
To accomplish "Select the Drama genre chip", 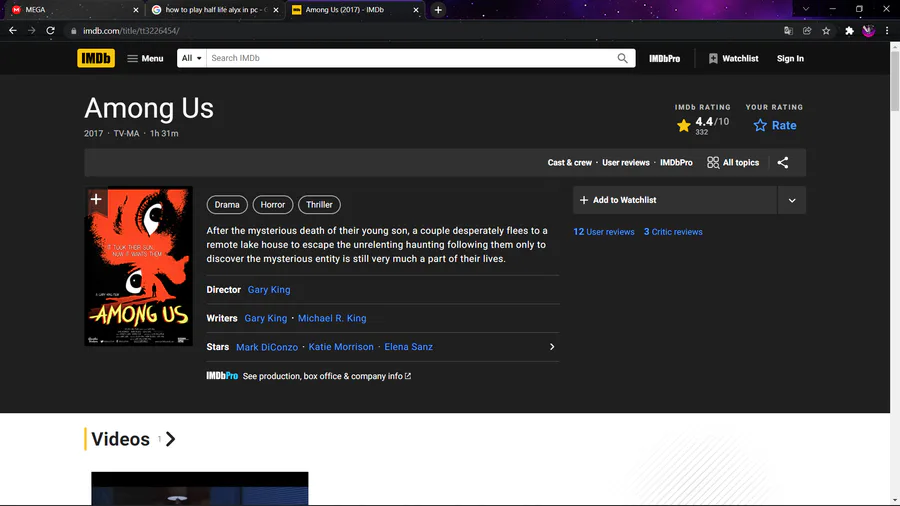I will 227,205.
